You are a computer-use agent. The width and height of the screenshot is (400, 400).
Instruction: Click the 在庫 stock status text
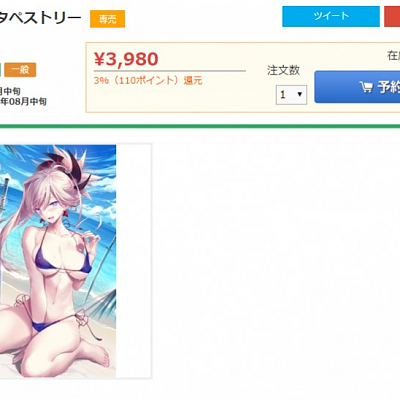pos(393,56)
